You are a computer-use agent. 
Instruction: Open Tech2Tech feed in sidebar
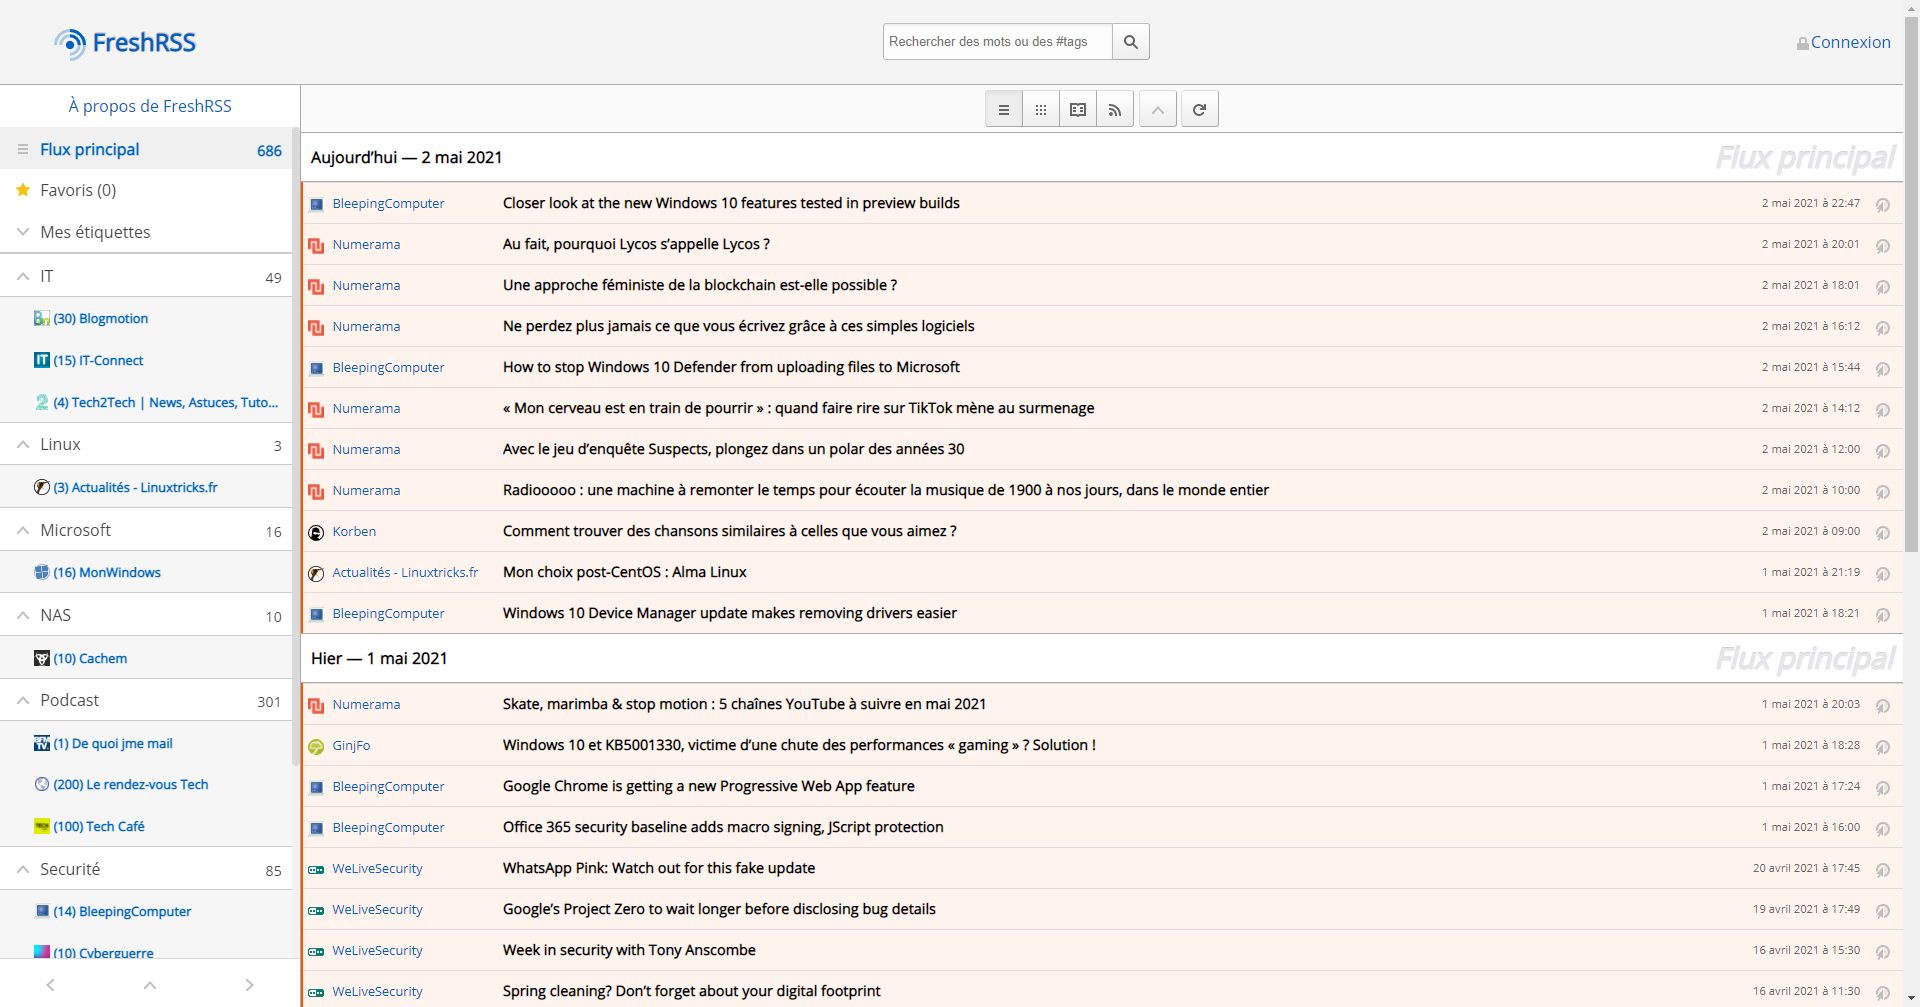click(x=166, y=402)
